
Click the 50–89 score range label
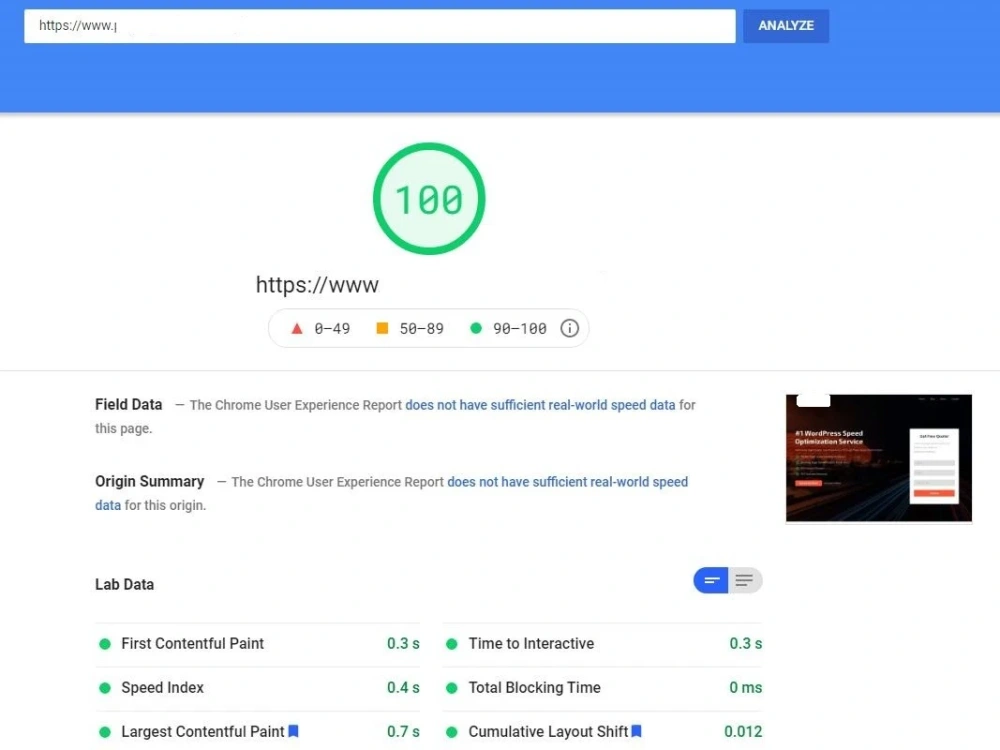(x=422, y=328)
